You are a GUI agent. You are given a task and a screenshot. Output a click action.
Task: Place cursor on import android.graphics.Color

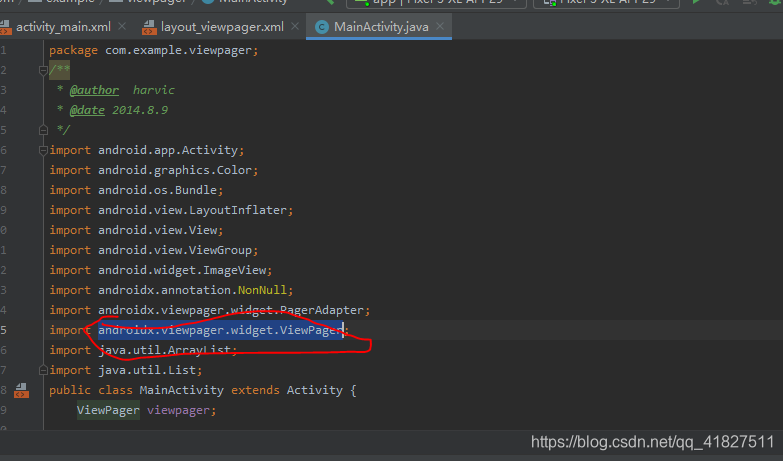click(x=154, y=170)
